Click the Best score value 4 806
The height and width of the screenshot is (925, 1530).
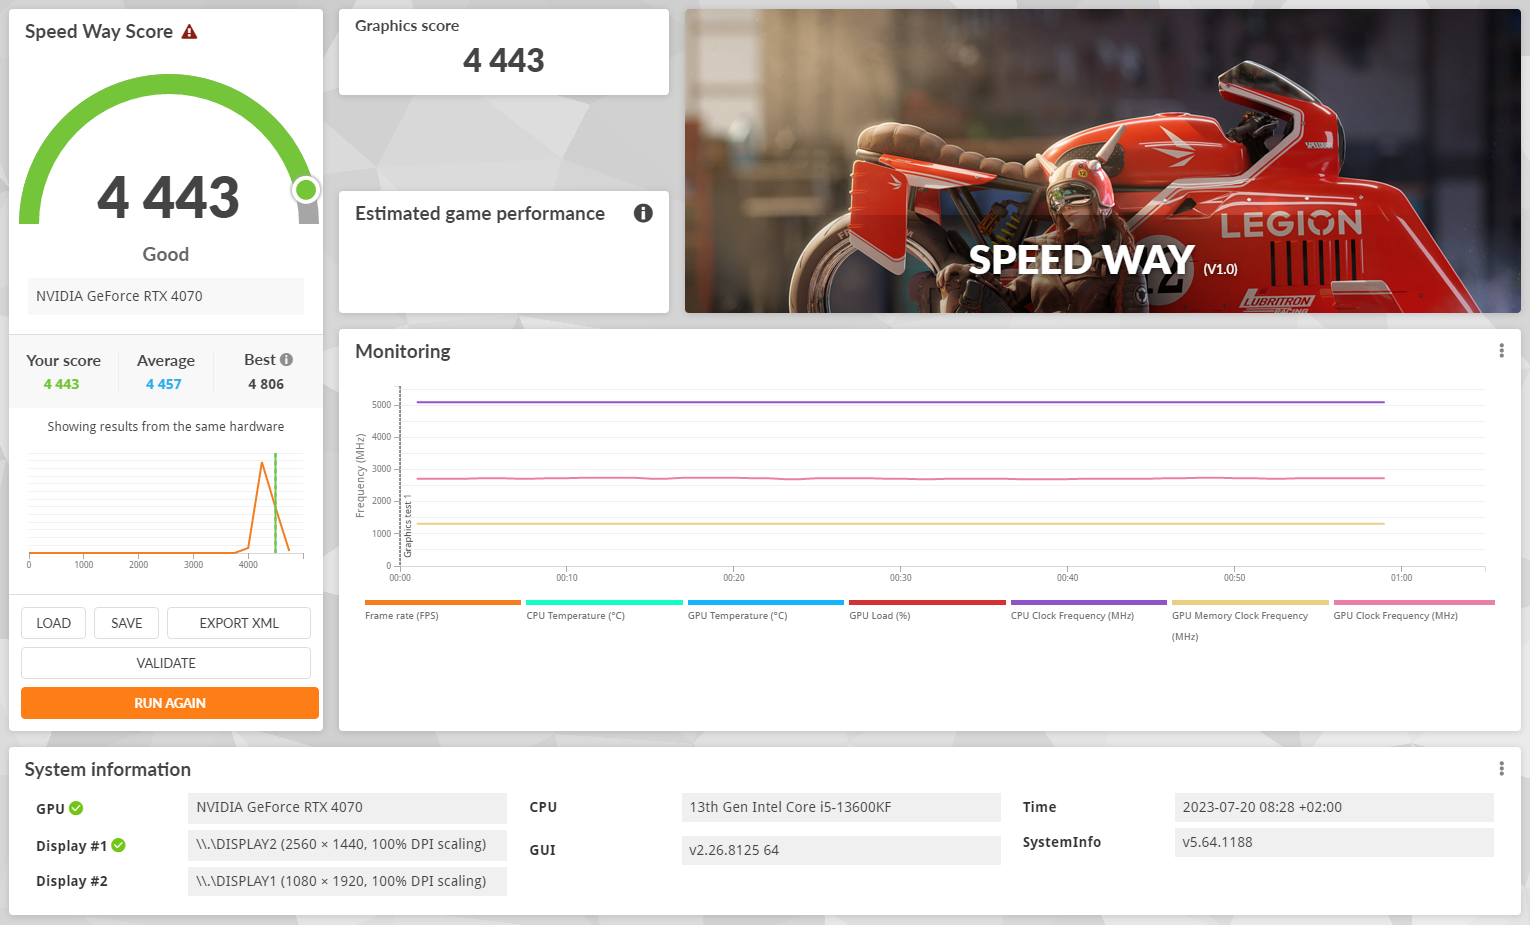tap(266, 384)
